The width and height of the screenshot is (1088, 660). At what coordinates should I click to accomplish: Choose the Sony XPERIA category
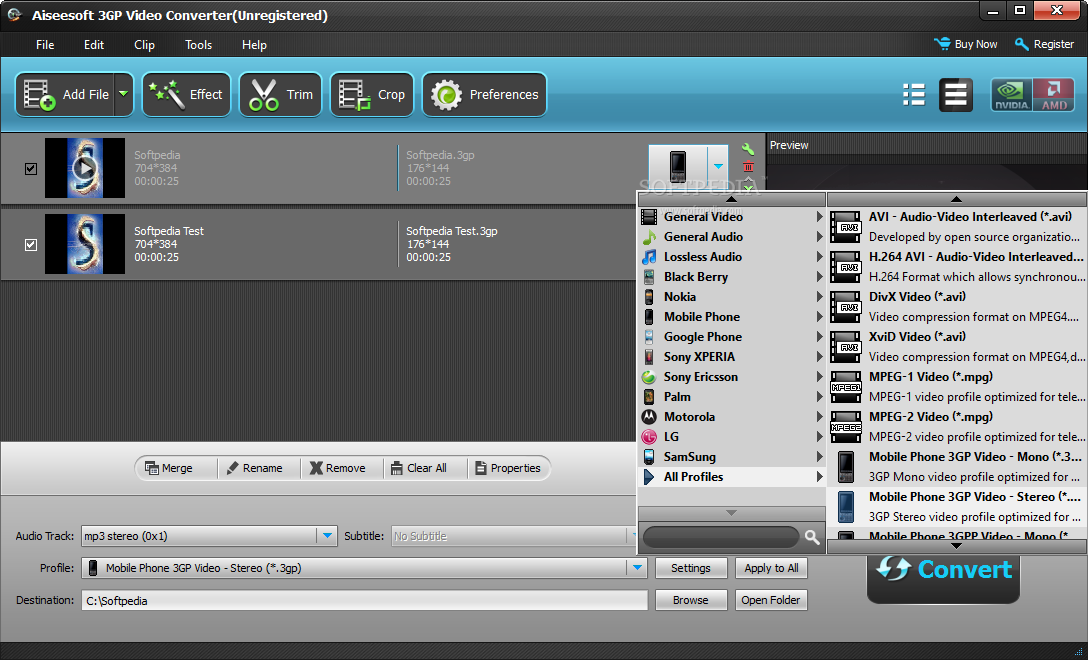[x=731, y=357]
